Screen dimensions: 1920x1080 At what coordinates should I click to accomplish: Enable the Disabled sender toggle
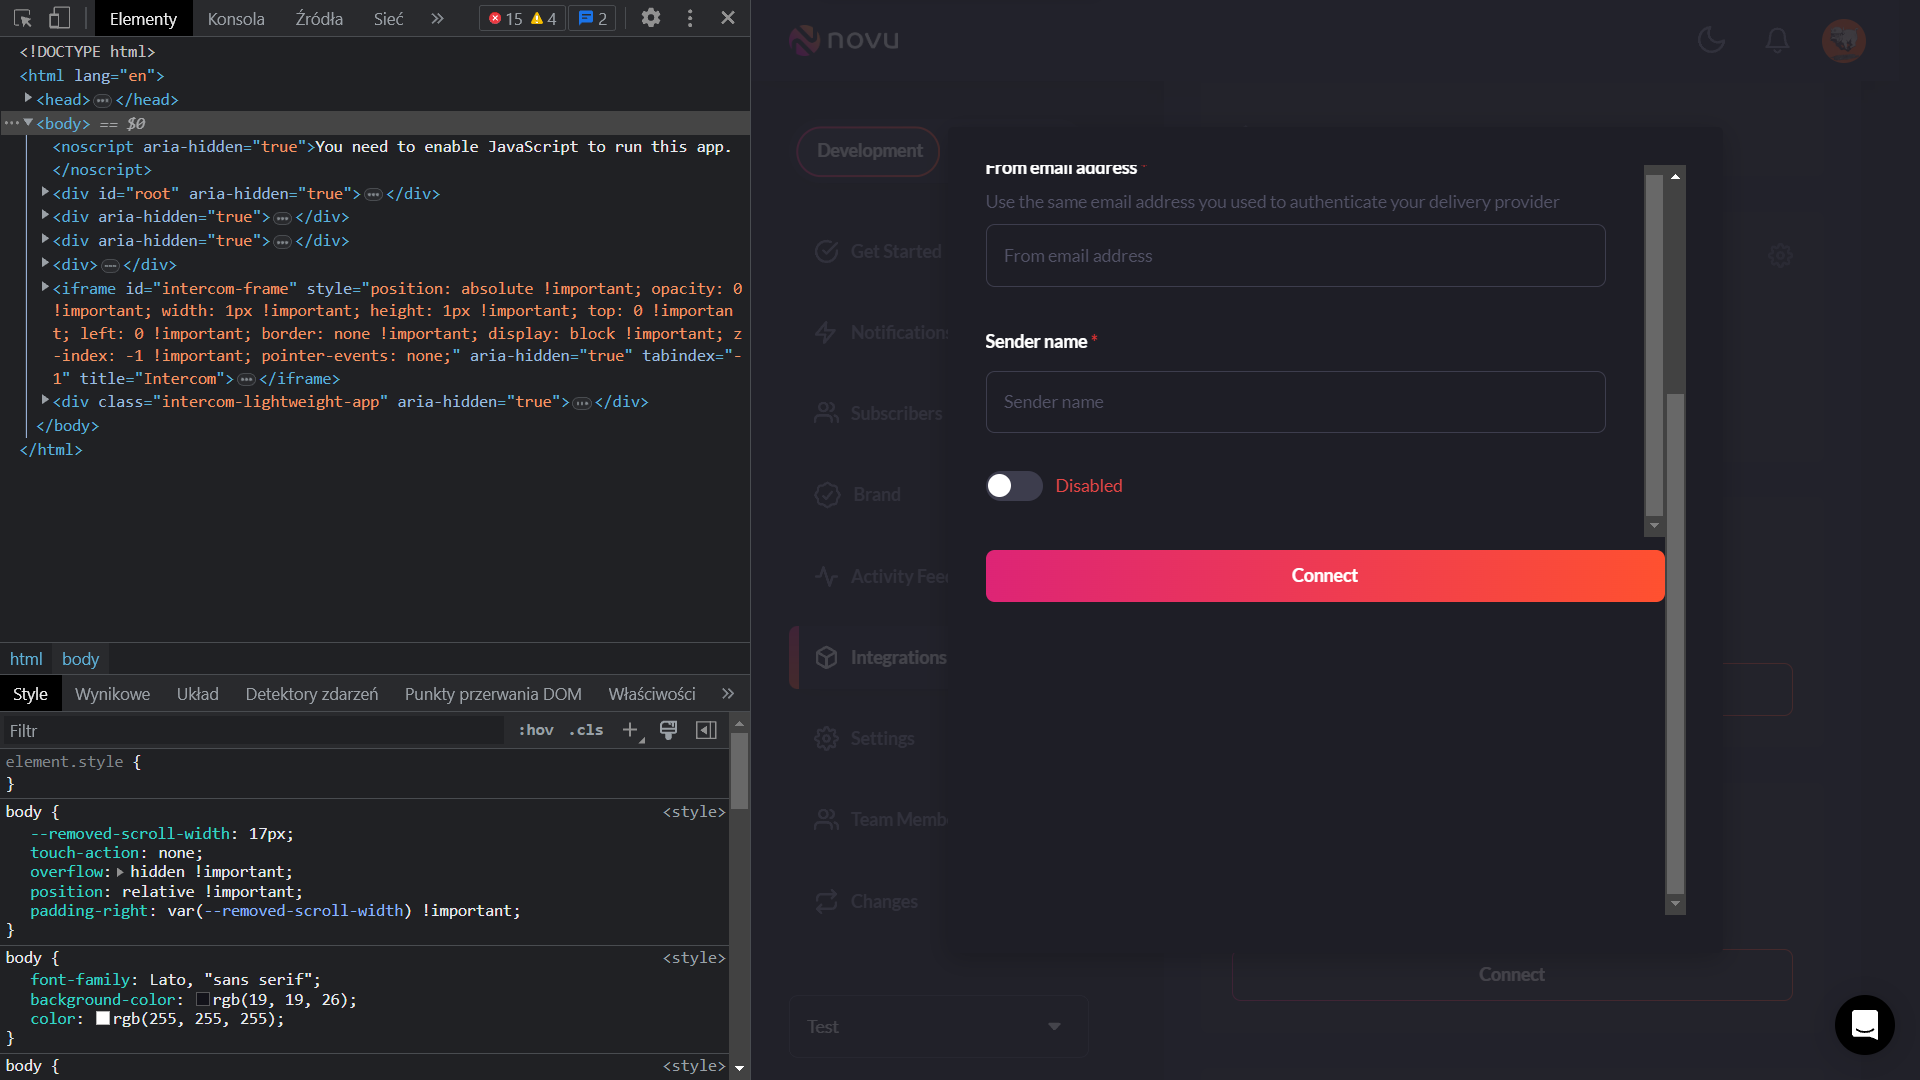[x=1013, y=486]
